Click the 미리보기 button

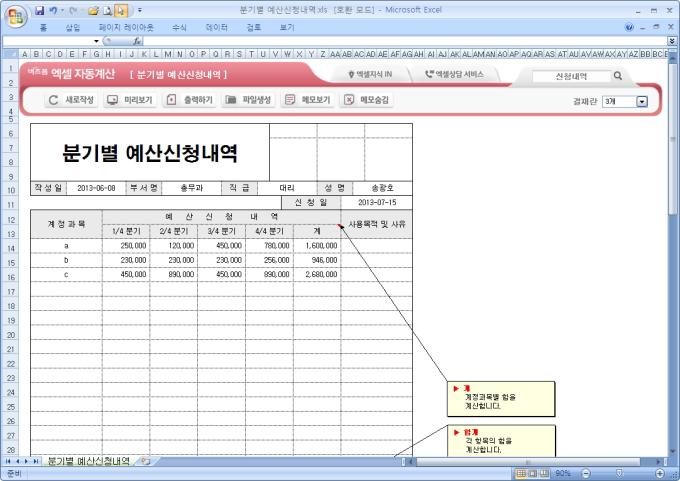130,100
